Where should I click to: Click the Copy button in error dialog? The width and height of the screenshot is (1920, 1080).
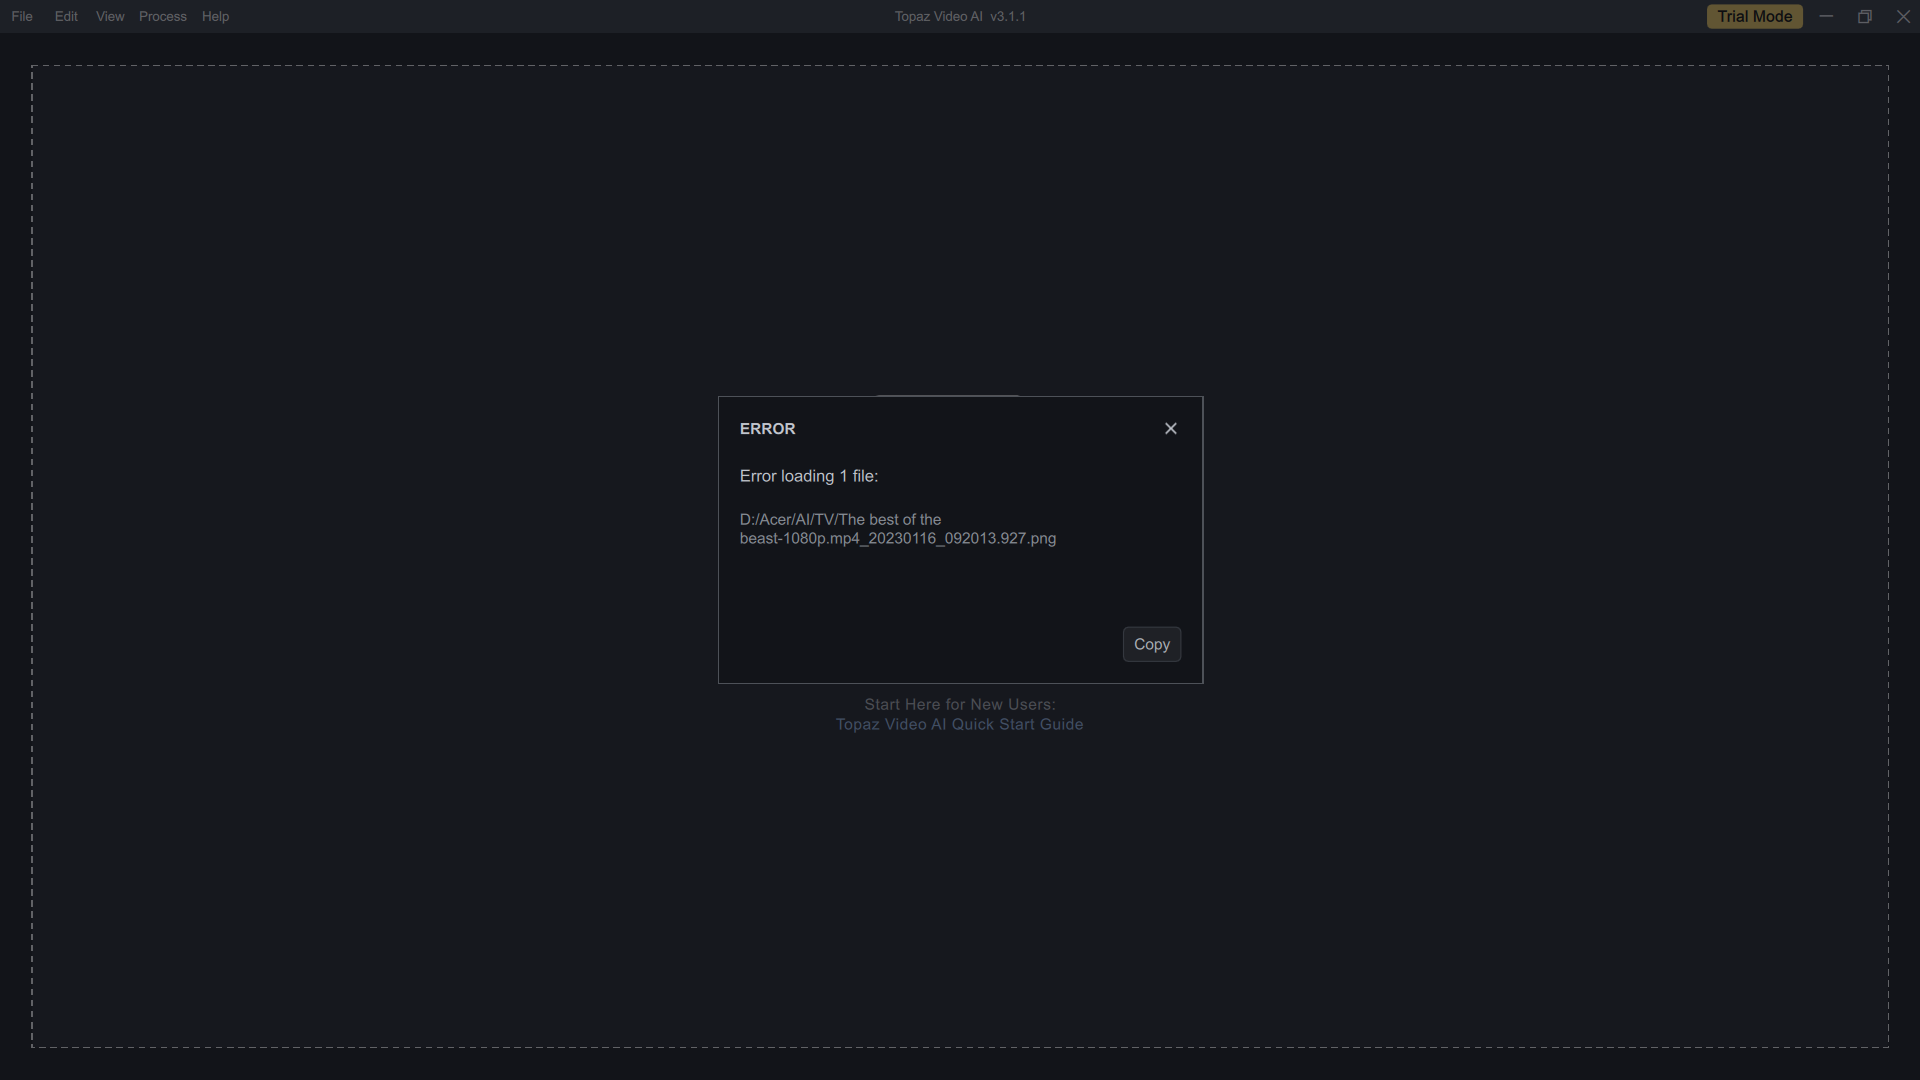tap(1151, 645)
